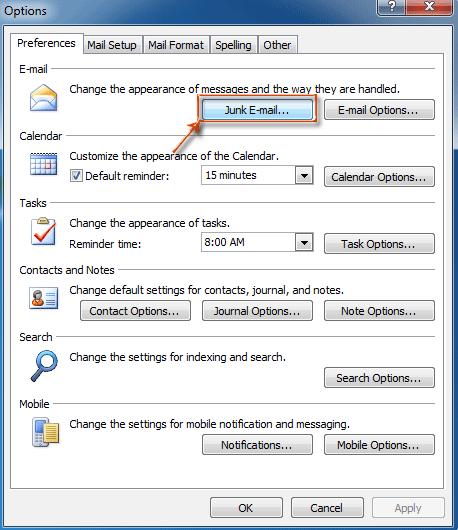Open the 8:00 AM reminder time dropdown
Viewport: 458px width, 530px height.
coord(304,242)
